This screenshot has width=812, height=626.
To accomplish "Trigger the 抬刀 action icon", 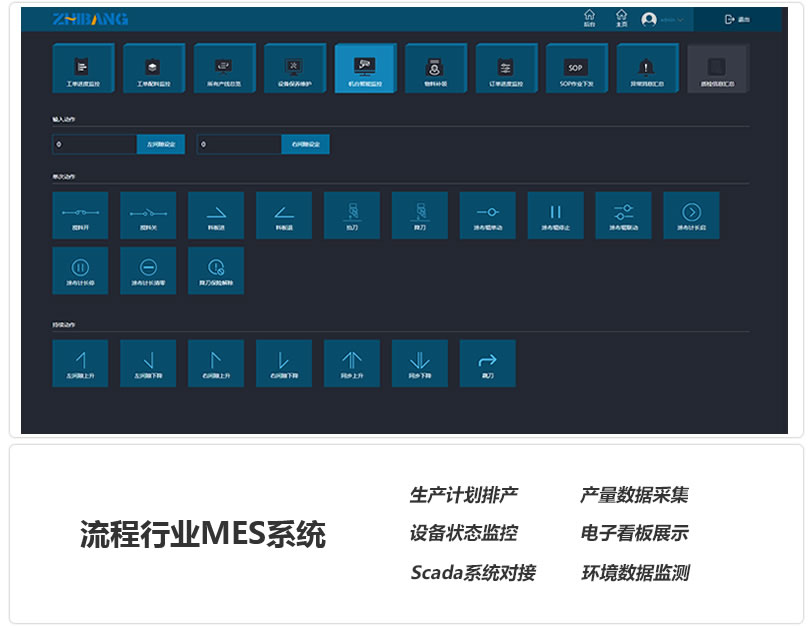I will (351, 214).
